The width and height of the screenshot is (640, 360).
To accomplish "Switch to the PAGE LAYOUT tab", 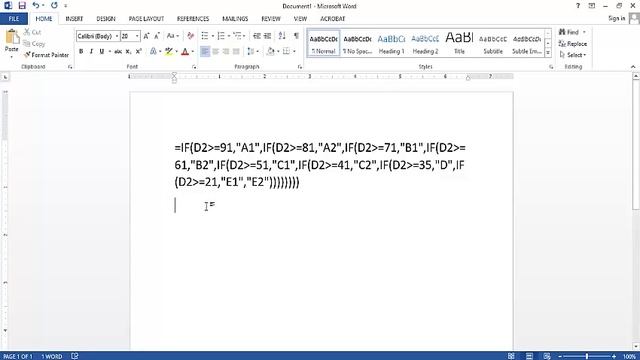I will [x=146, y=19].
